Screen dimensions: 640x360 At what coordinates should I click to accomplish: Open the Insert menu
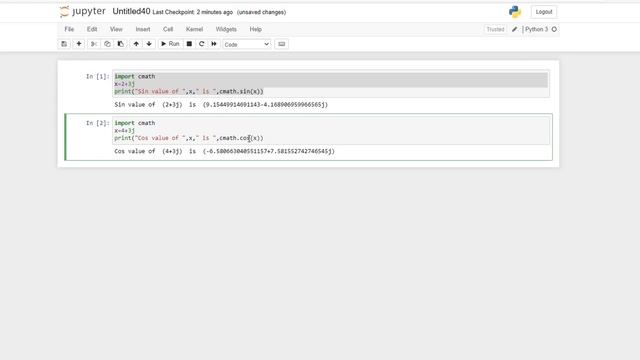(x=143, y=29)
